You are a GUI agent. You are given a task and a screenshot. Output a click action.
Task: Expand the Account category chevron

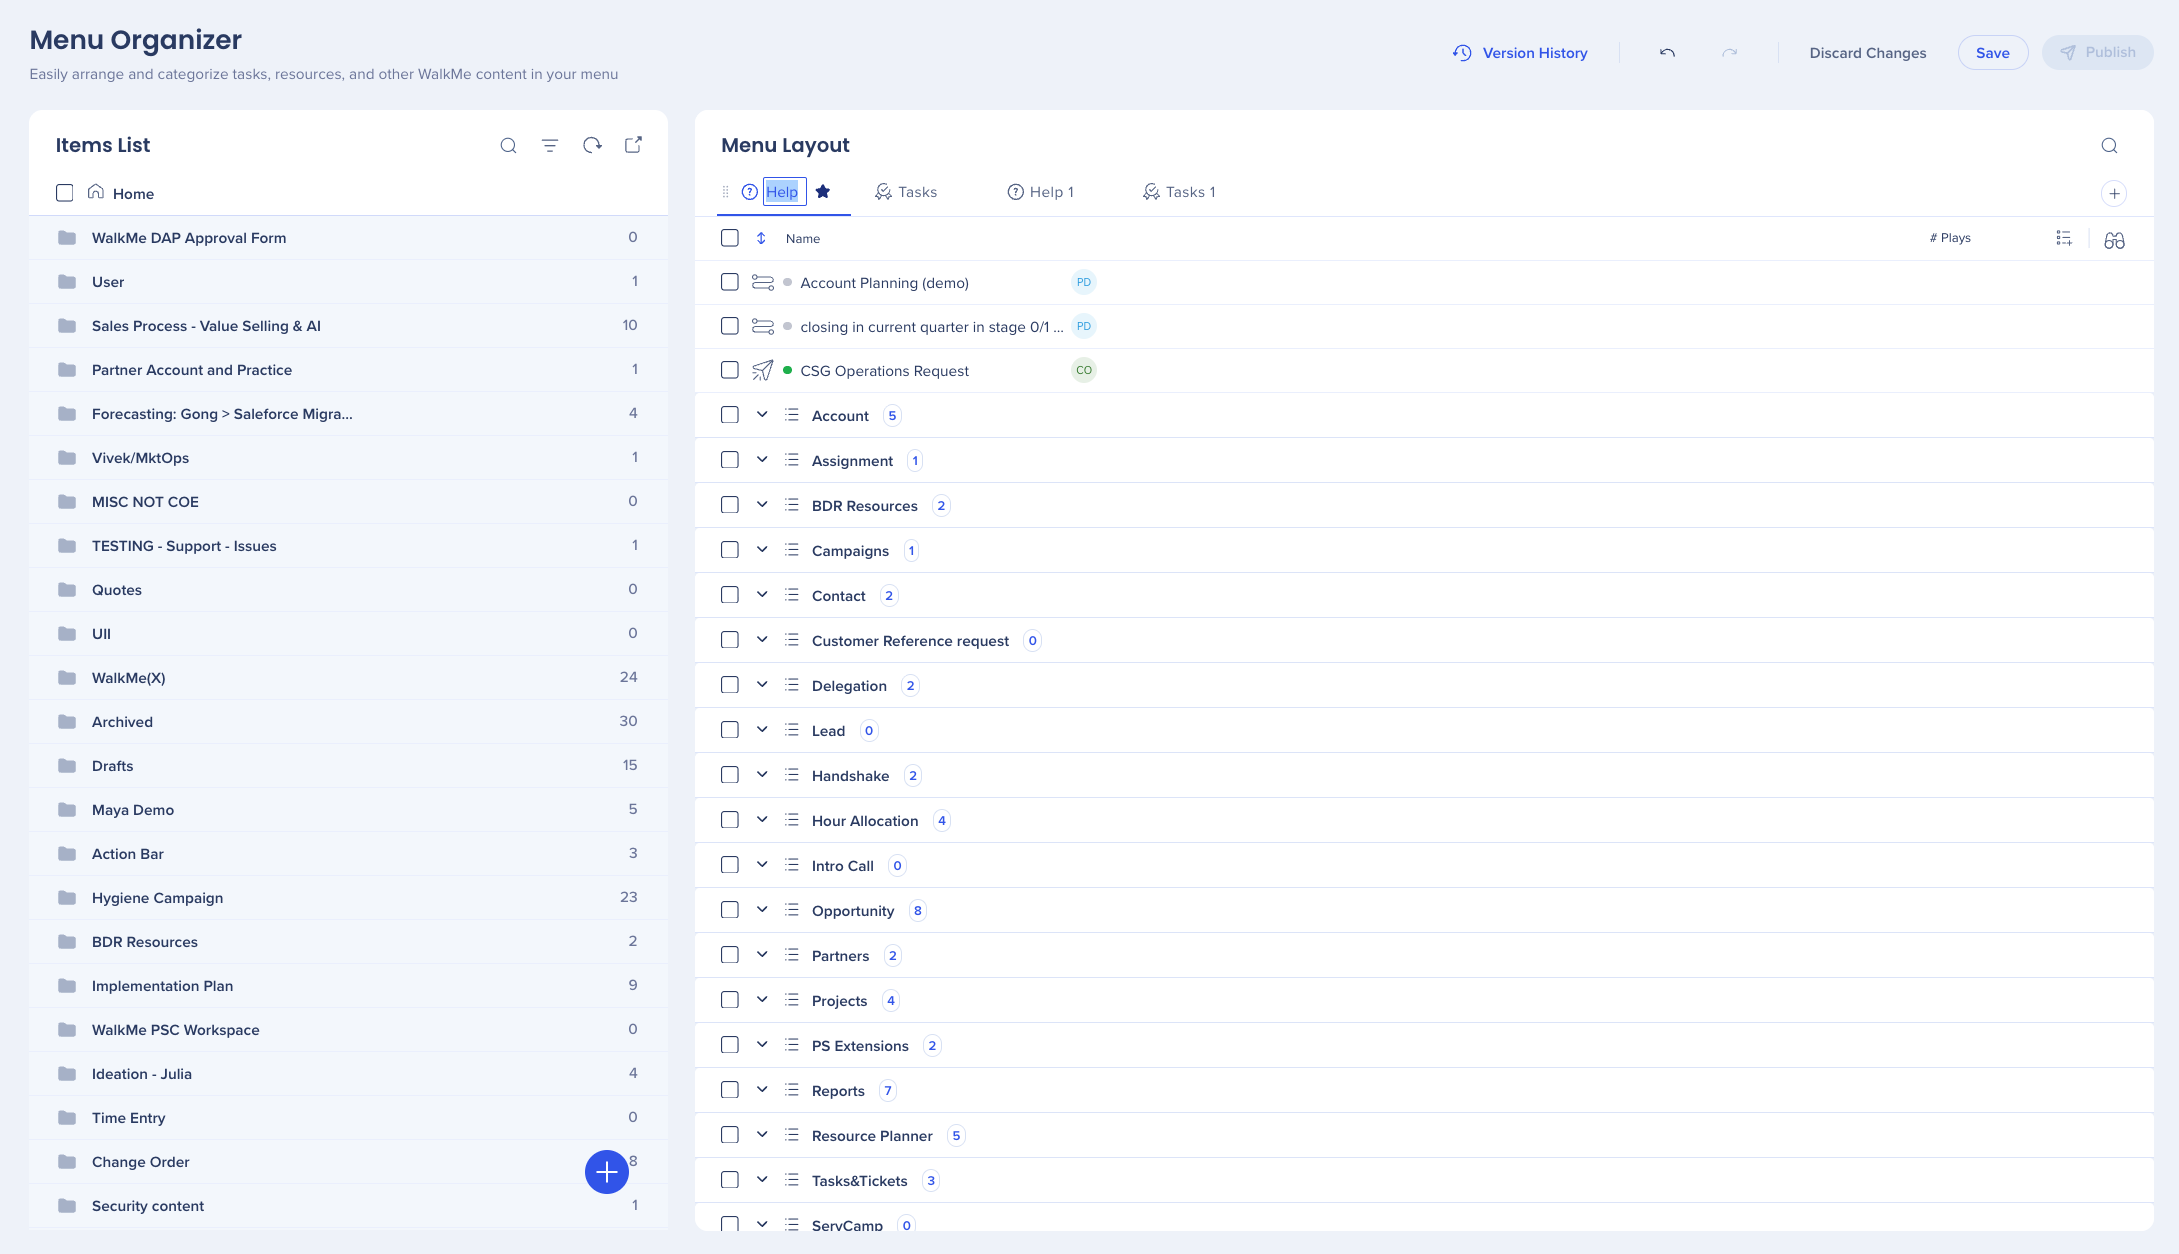coord(762,415)
